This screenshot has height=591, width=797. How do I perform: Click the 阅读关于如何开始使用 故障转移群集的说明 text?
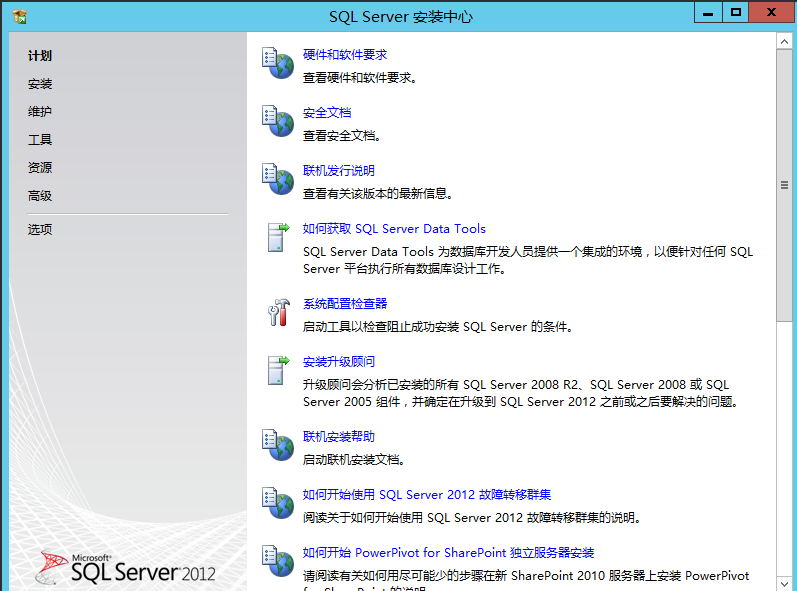472,518
